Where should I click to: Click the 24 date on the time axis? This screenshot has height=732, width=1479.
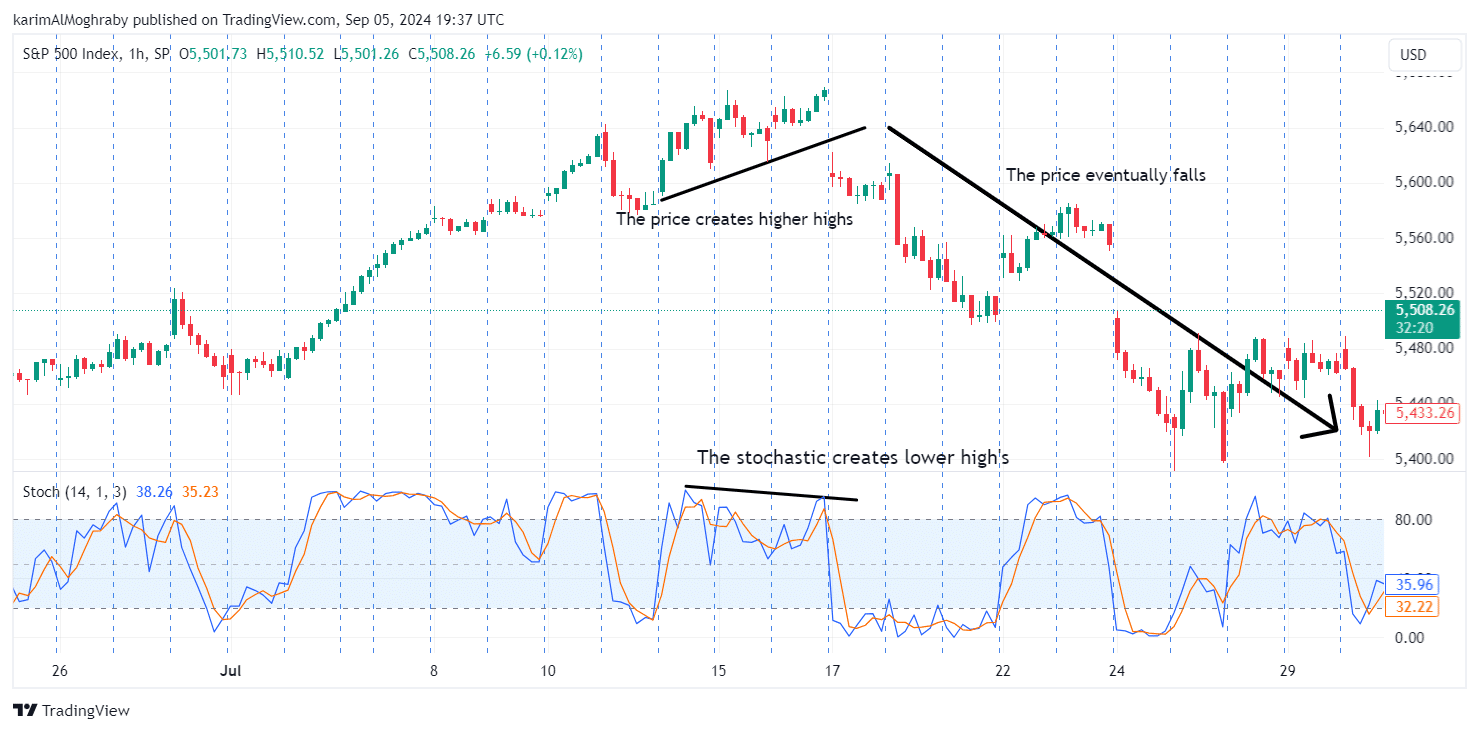click(x=1116, y=670)
